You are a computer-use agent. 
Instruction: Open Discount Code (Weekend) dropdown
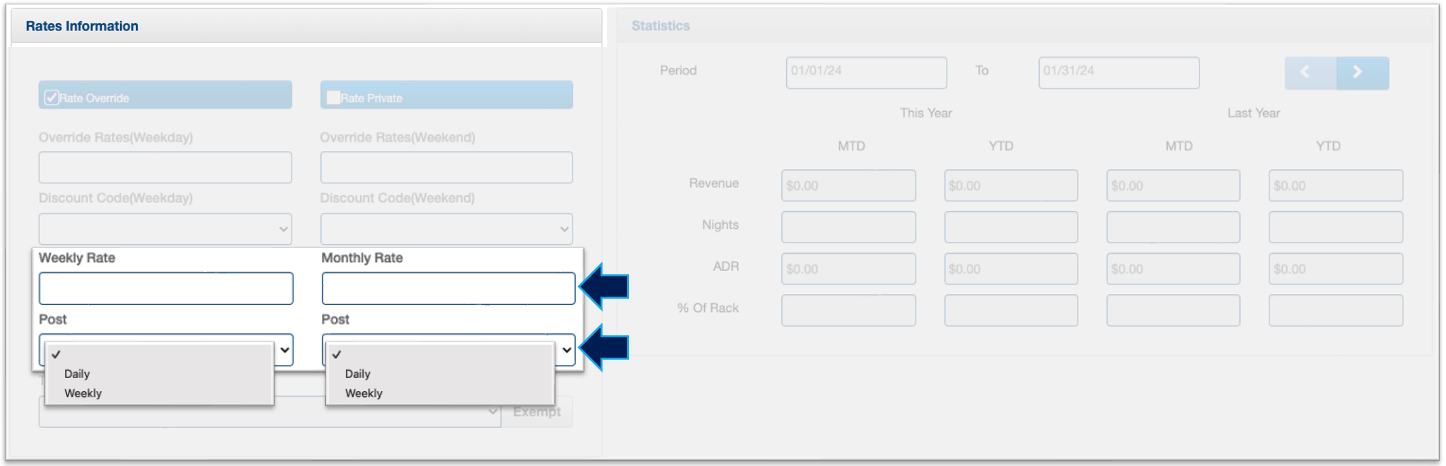446,229
